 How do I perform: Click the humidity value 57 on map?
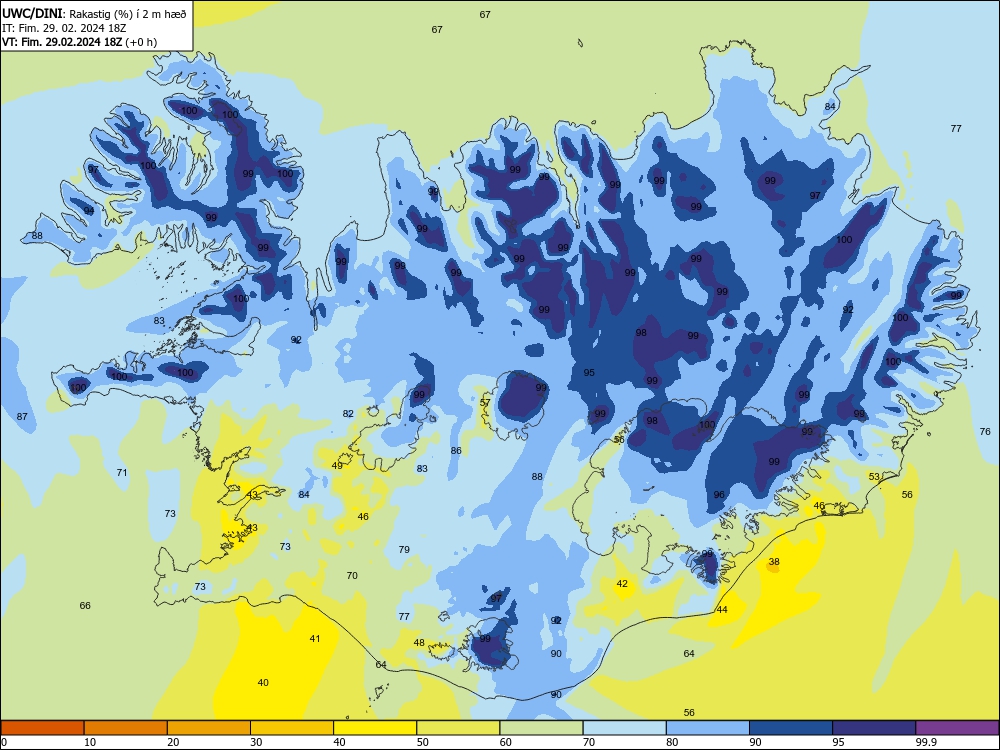coord(485,402)
